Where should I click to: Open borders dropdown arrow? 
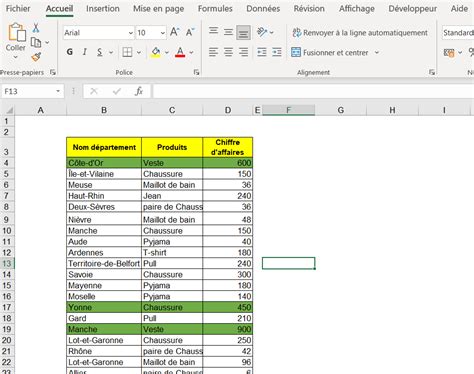[x=139, y=52]
